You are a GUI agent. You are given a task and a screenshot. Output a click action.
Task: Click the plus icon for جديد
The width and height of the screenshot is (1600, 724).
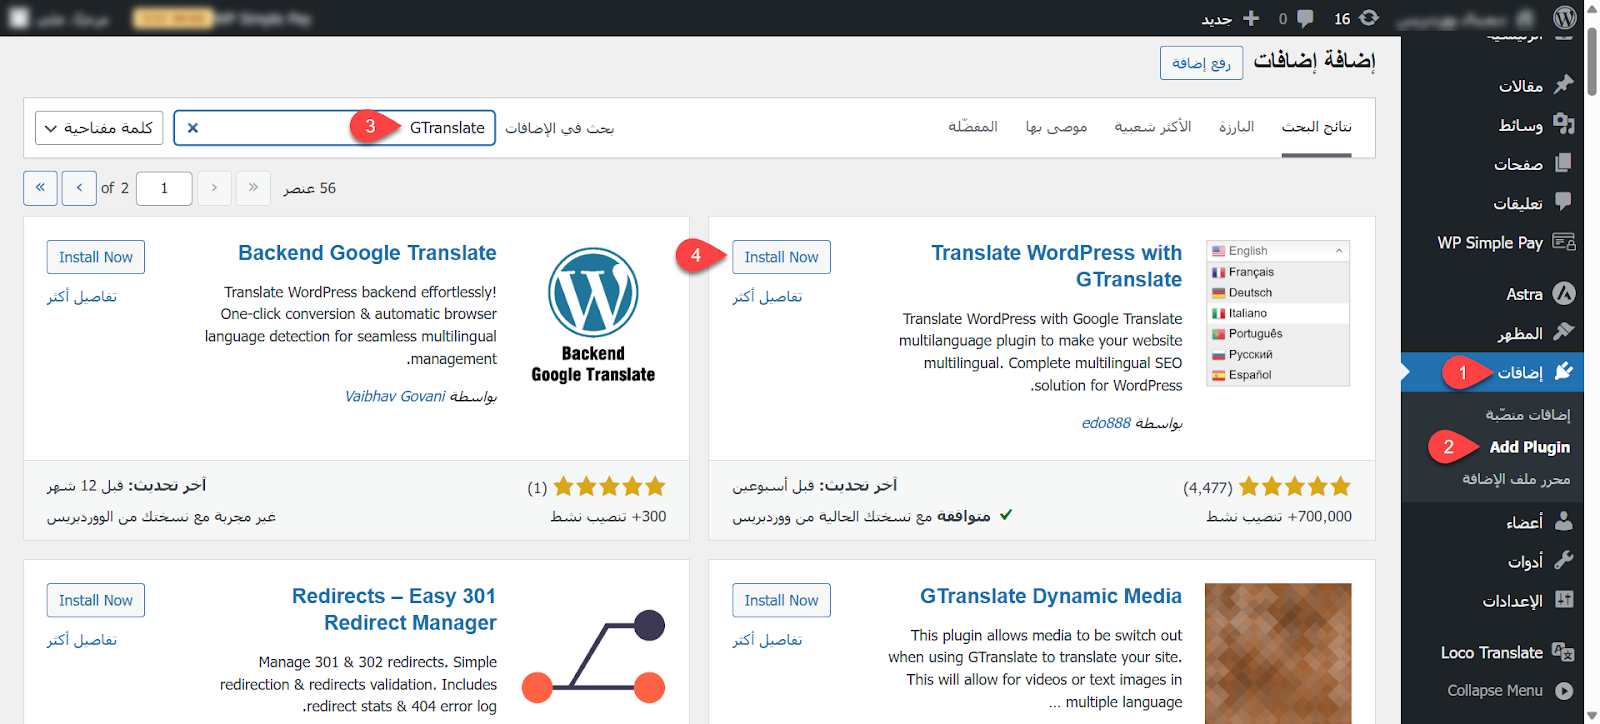[1251, 18]
